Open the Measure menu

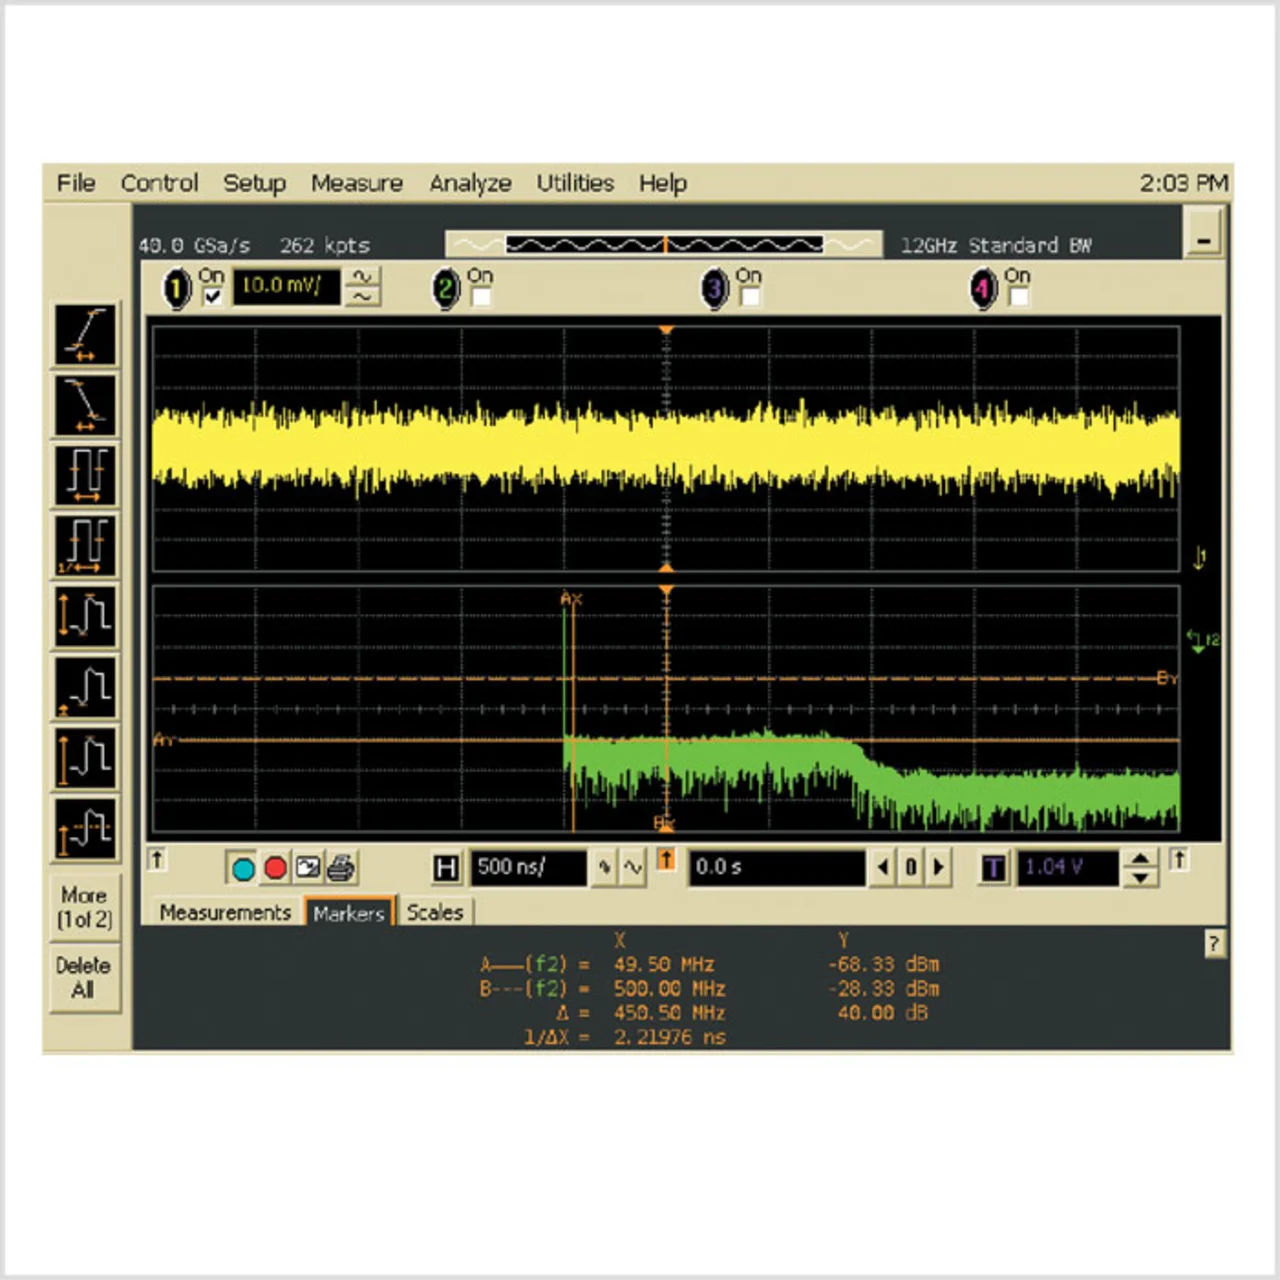[x=356, y=183]
